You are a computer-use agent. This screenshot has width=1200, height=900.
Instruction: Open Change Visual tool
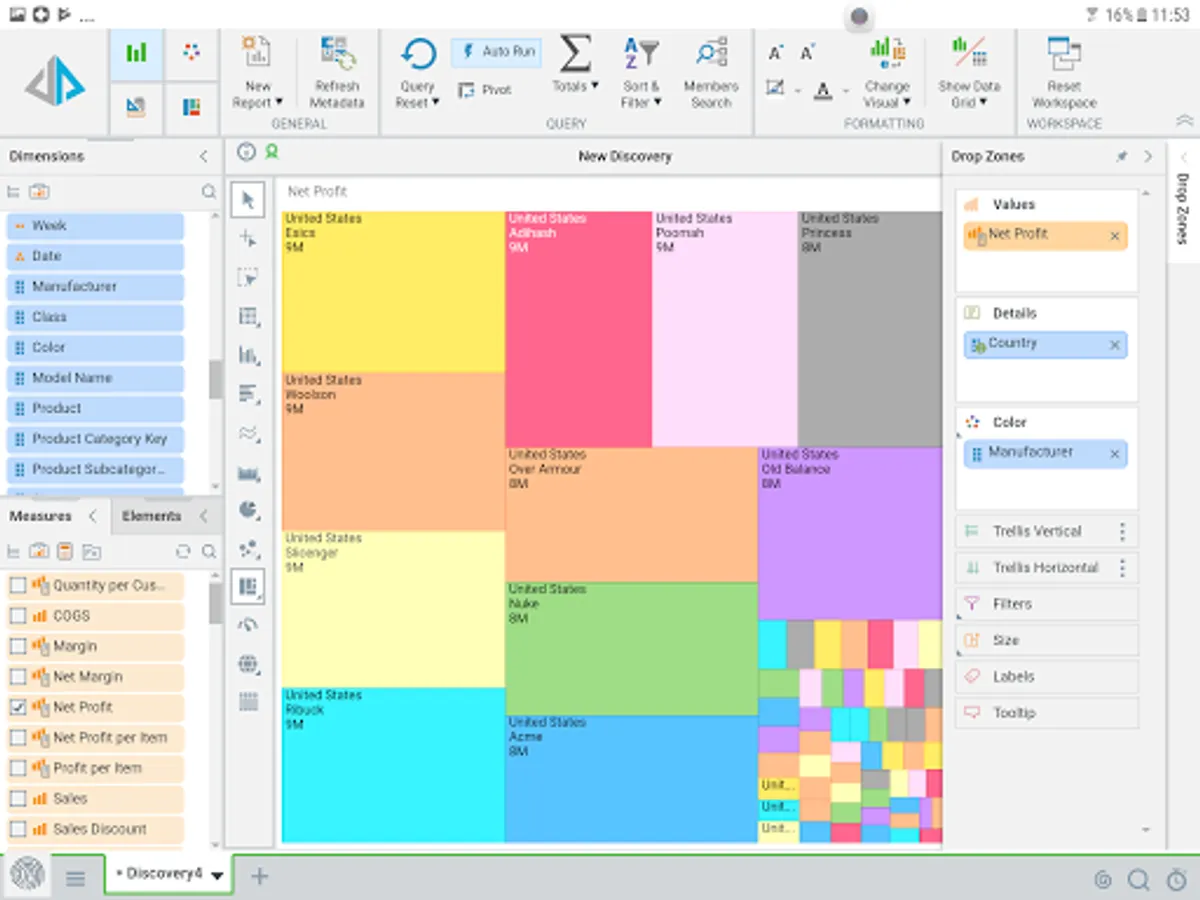(x=887, y=72)
